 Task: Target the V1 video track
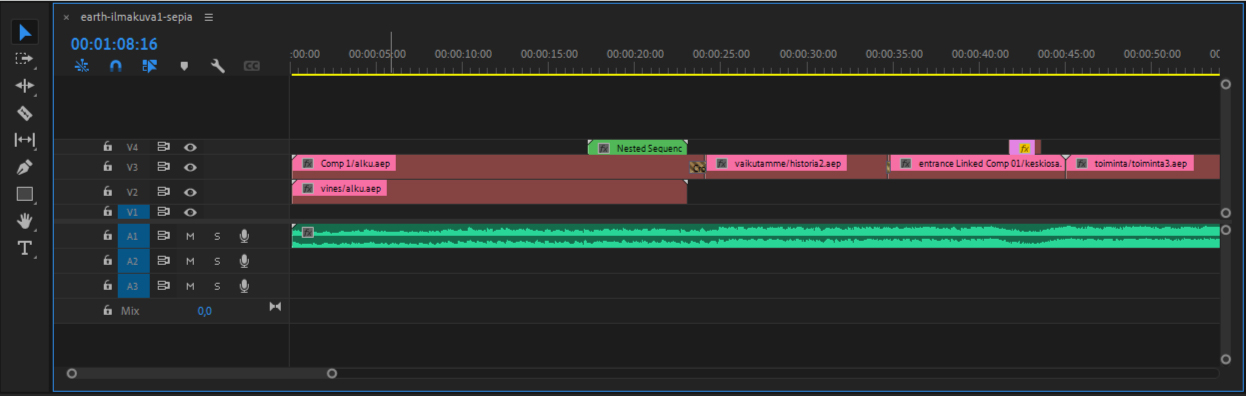pos(133,211)
